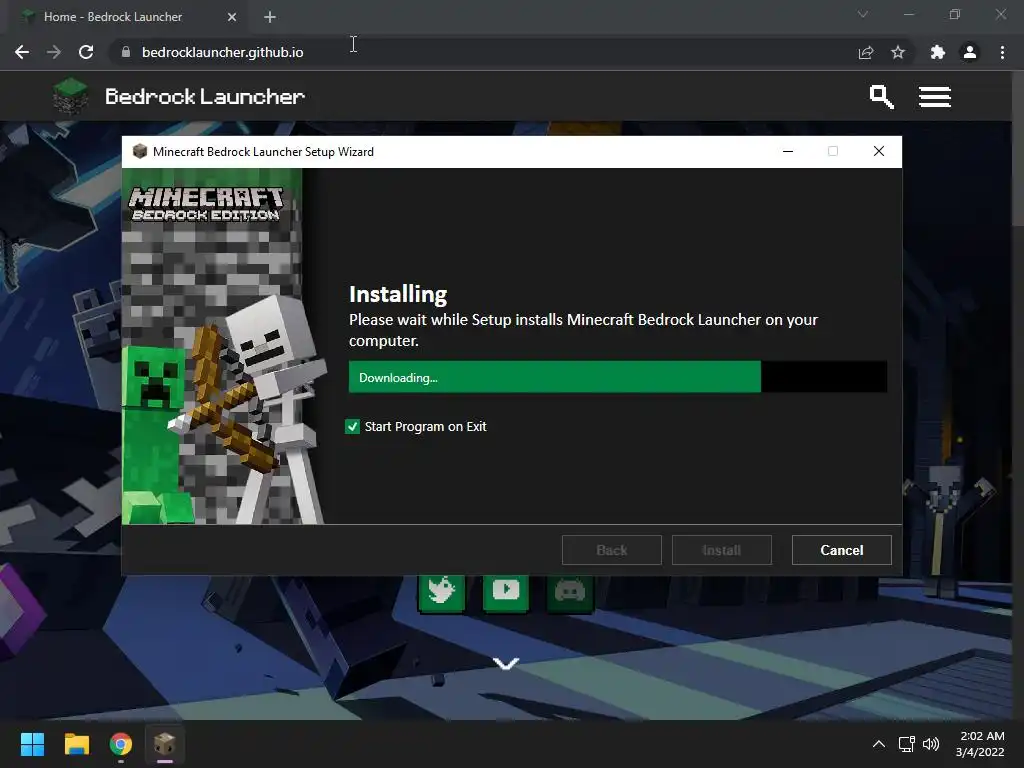This screenshot has height=768, width=1024.
Task: Open File Explorer from taskbar
Action: (x=76, y=744)
